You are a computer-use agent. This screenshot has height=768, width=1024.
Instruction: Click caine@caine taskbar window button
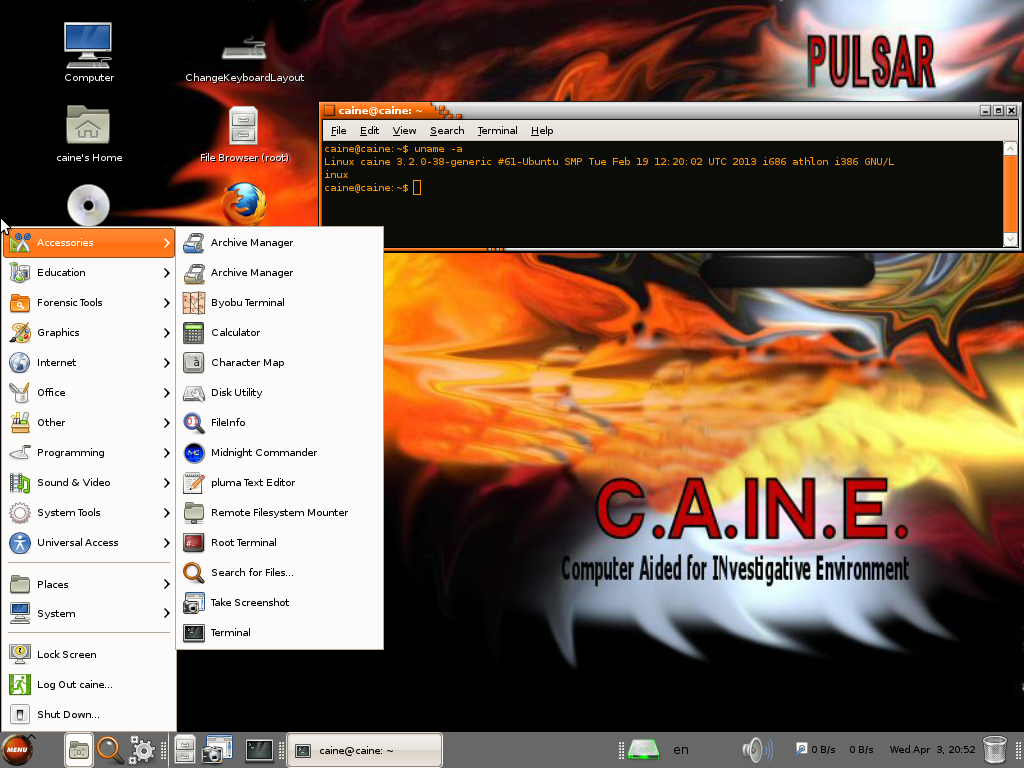click(364, 750)
